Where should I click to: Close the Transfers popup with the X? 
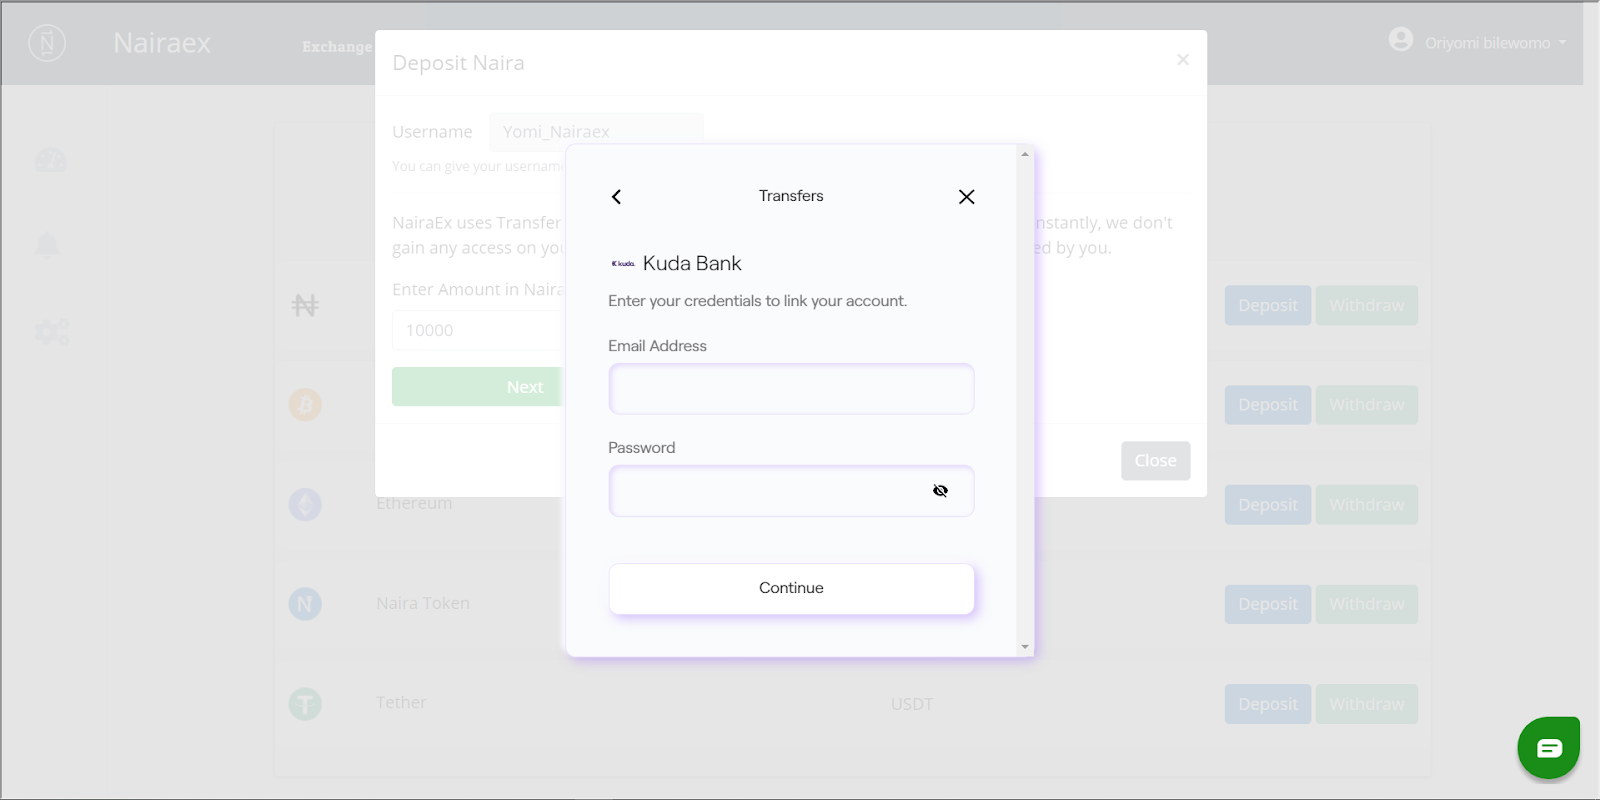click(966, 197)
